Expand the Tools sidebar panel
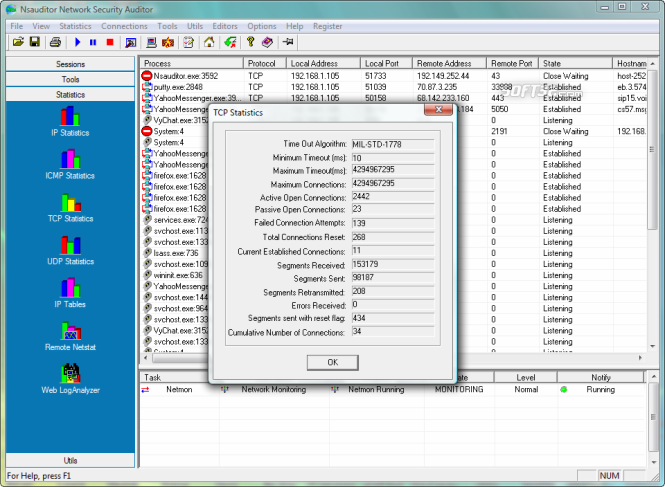Image resolution: width=665 pixels, height=487 pixels. [70, 79]
